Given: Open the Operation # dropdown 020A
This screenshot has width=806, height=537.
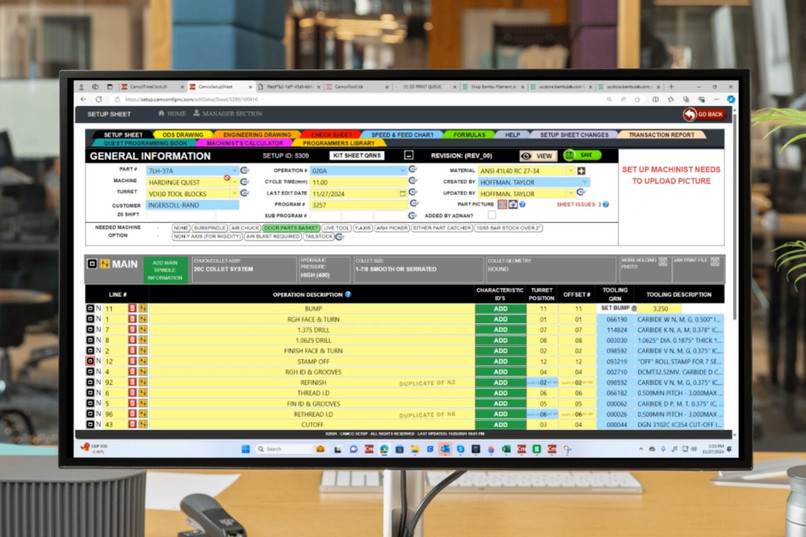Looking at the screenshot, I should tap(358, 171).
